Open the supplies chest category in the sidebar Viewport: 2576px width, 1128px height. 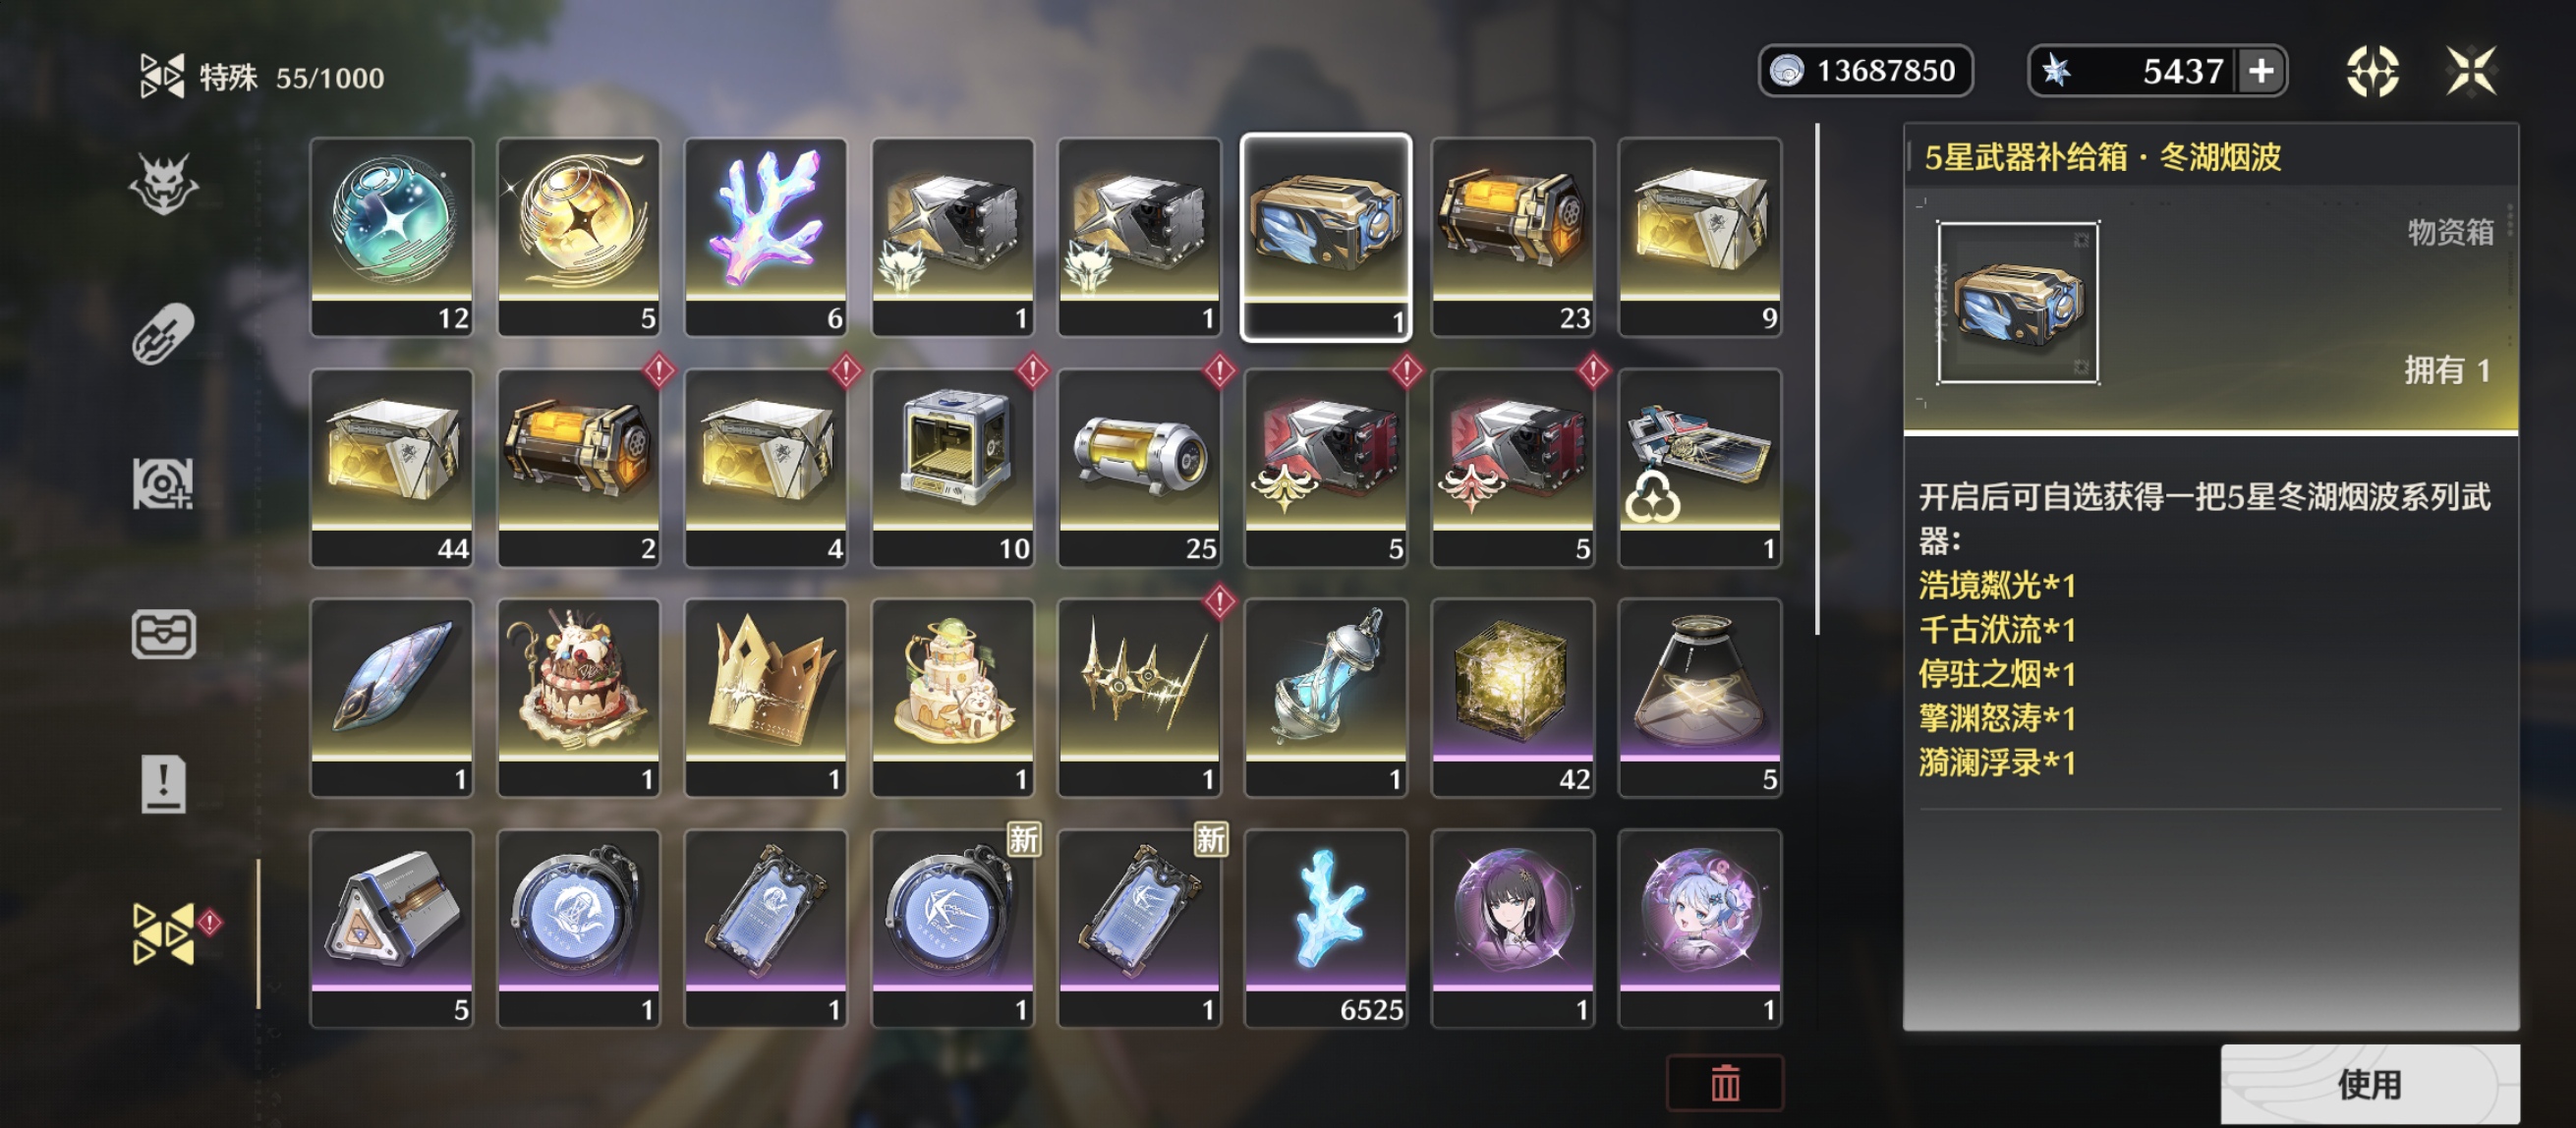(x=163, y=634)
